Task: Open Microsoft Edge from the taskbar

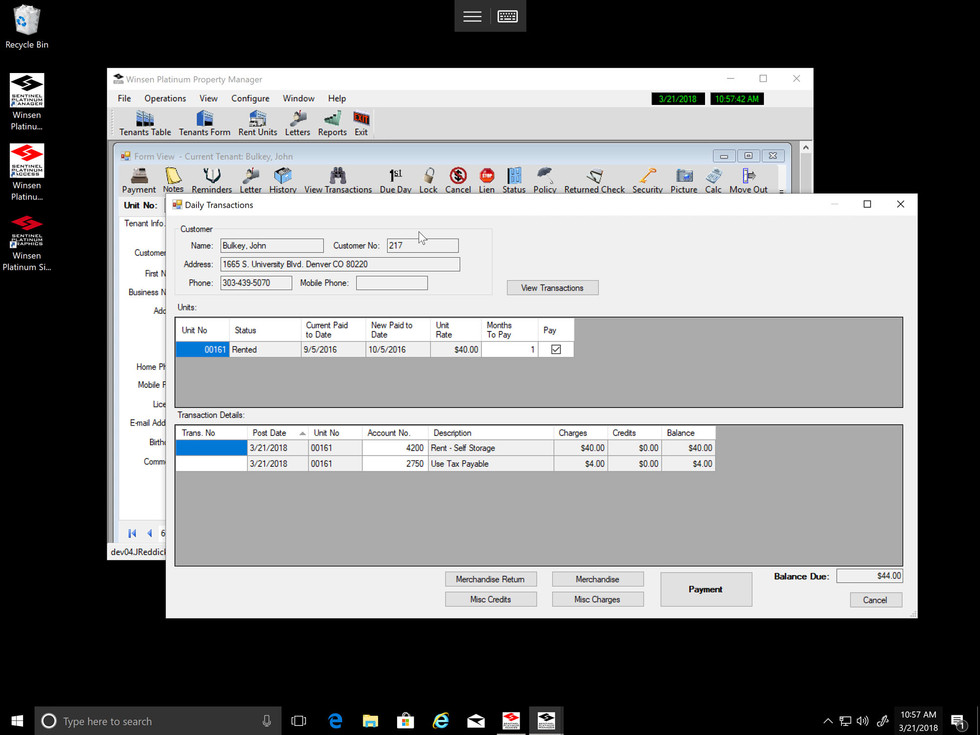Action: pos(336,721)
